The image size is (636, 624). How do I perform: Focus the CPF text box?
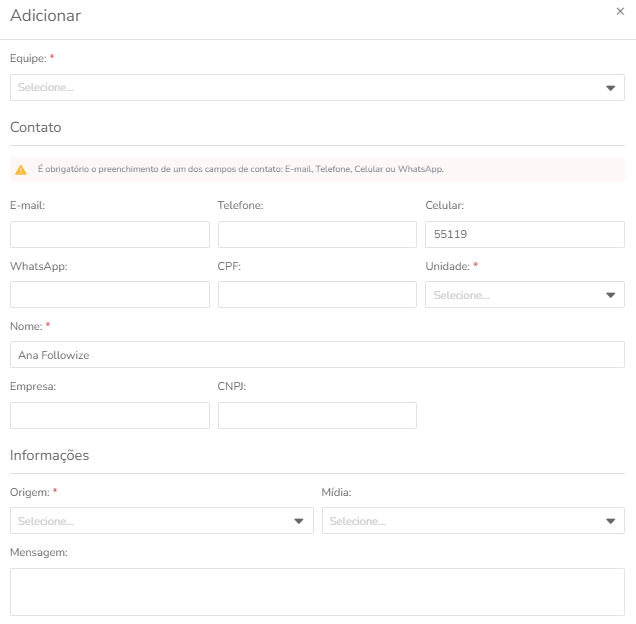(x=317, y=294)
